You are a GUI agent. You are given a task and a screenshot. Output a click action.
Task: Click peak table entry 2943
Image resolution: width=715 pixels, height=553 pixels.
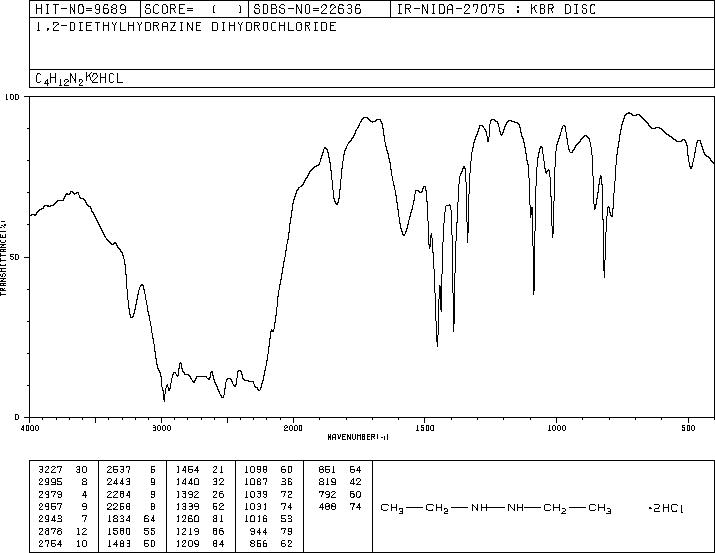pyautogui.click(x=50, y=519)
